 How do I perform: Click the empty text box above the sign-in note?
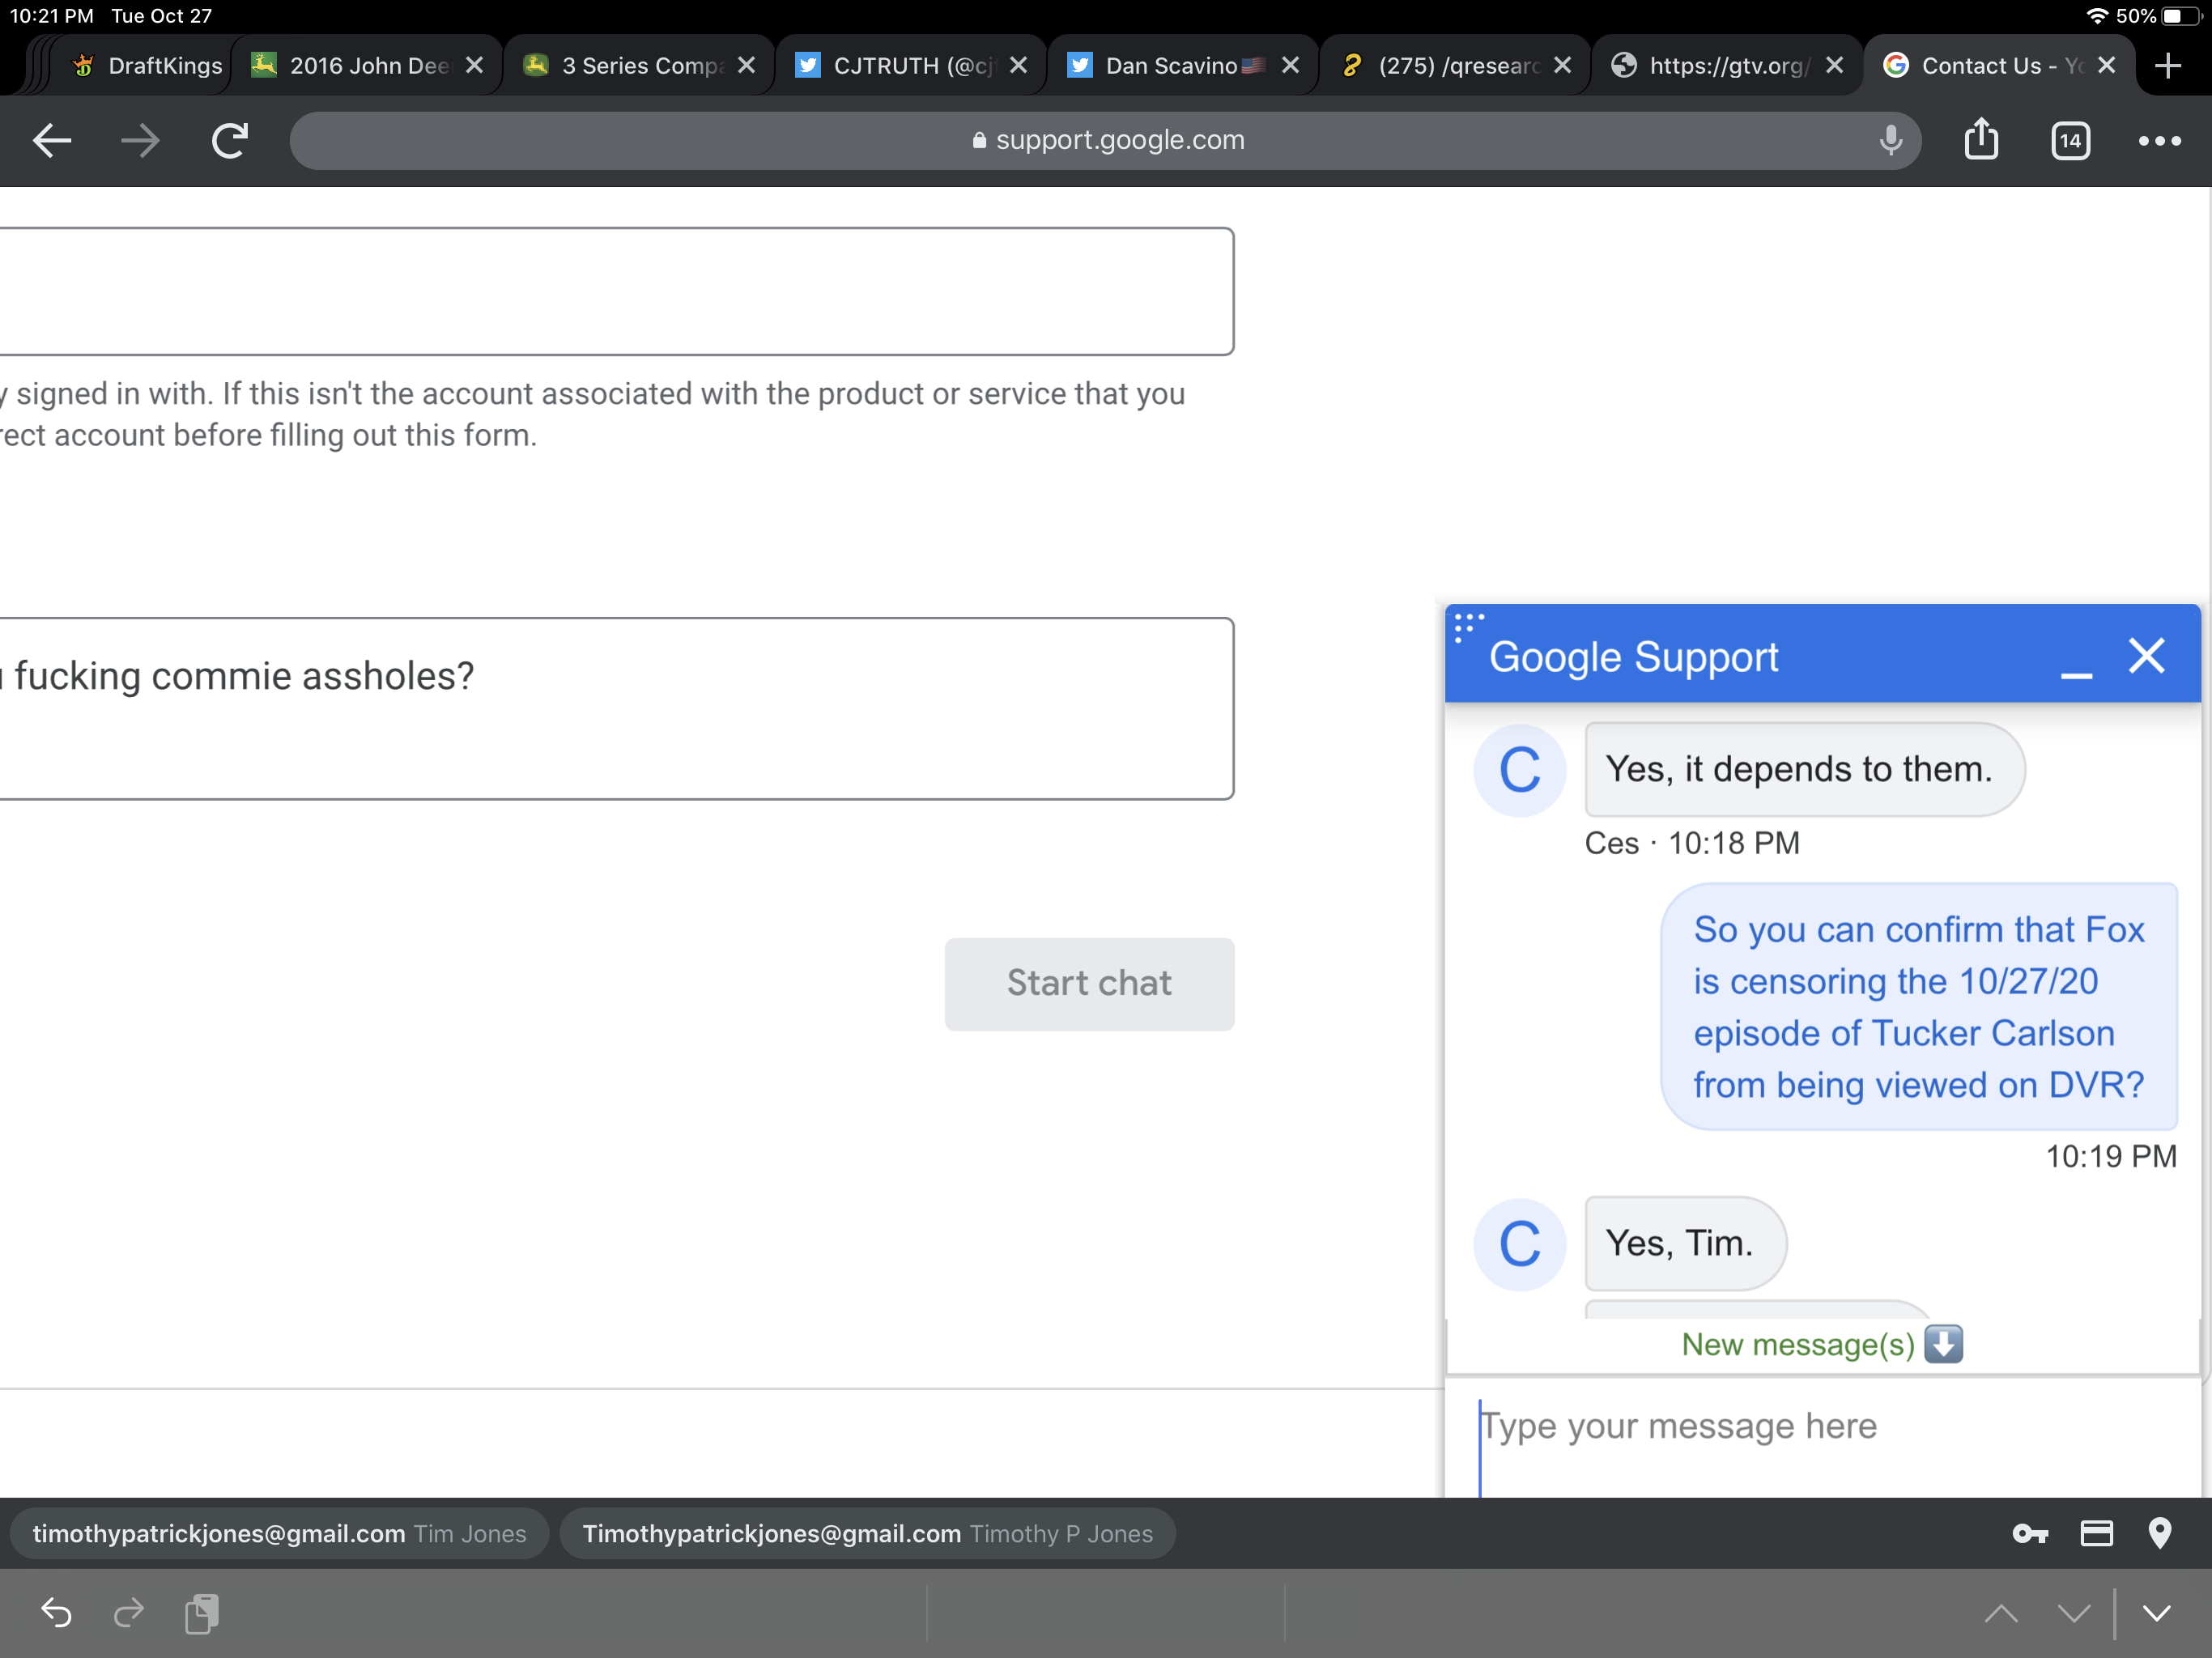coord(616,291)
